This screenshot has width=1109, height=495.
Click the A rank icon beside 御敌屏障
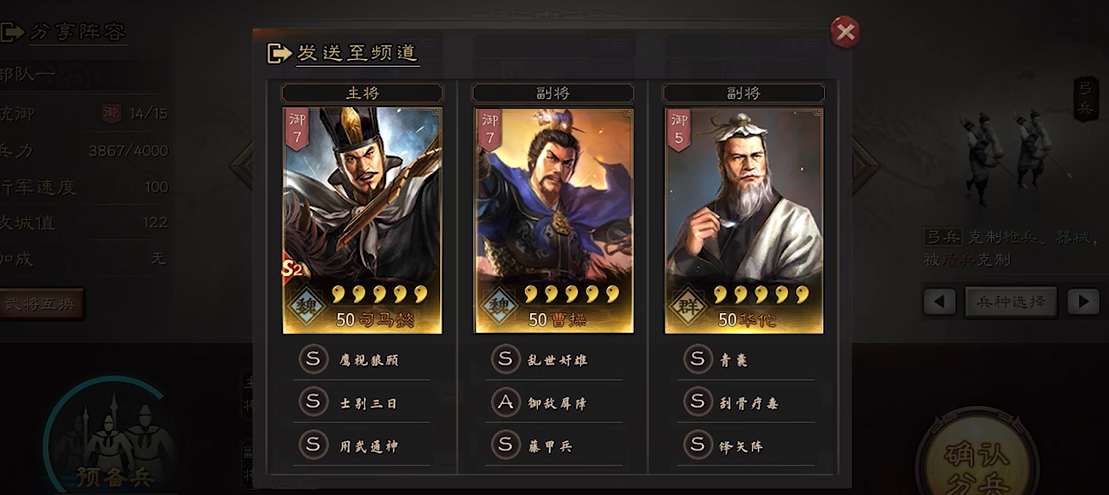505,402
